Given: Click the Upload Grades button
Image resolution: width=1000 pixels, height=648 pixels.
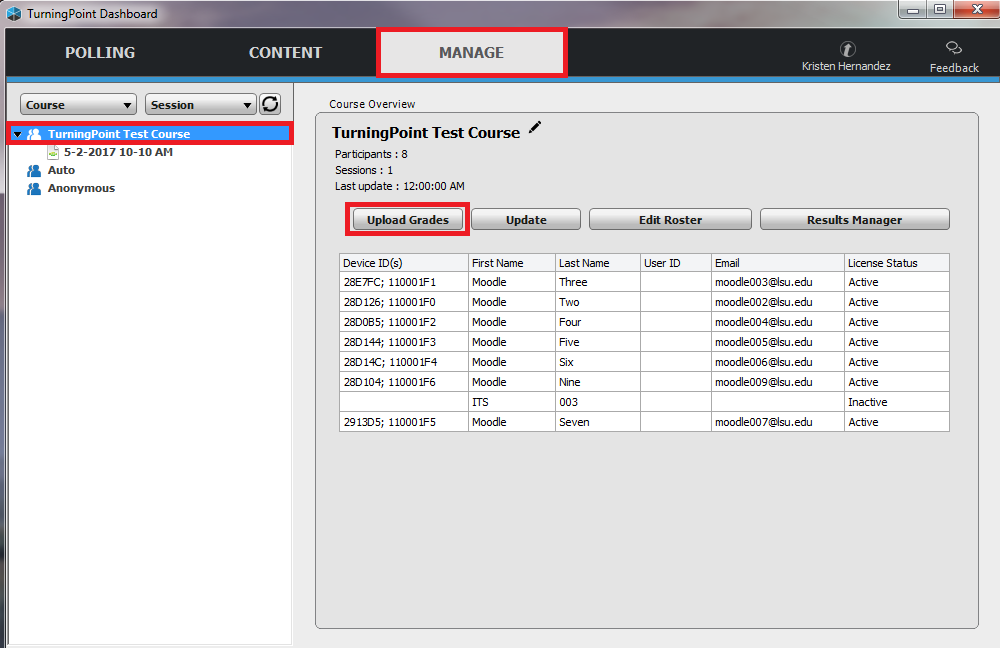Looking at the screenshot, I should pyautogui.click(x=408, y=219).
